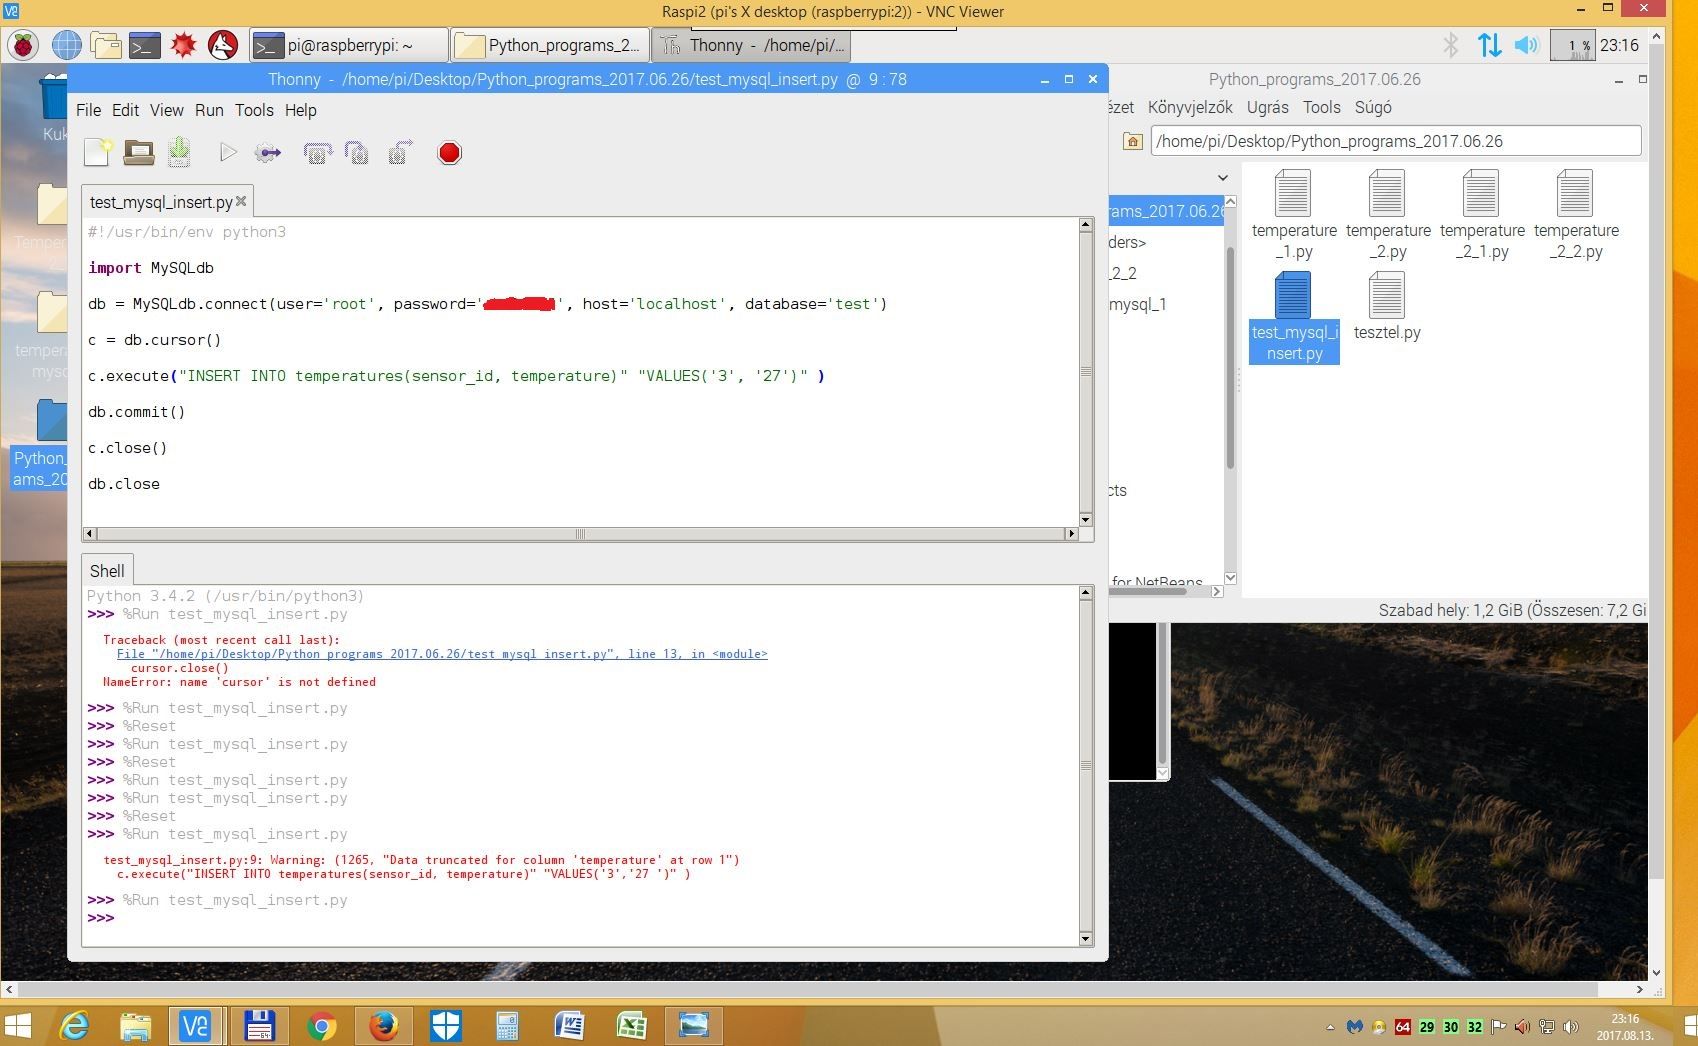Click the file manager address path field
The width and height of the screenshot is (1698, 1046).
pos(1396,141)
